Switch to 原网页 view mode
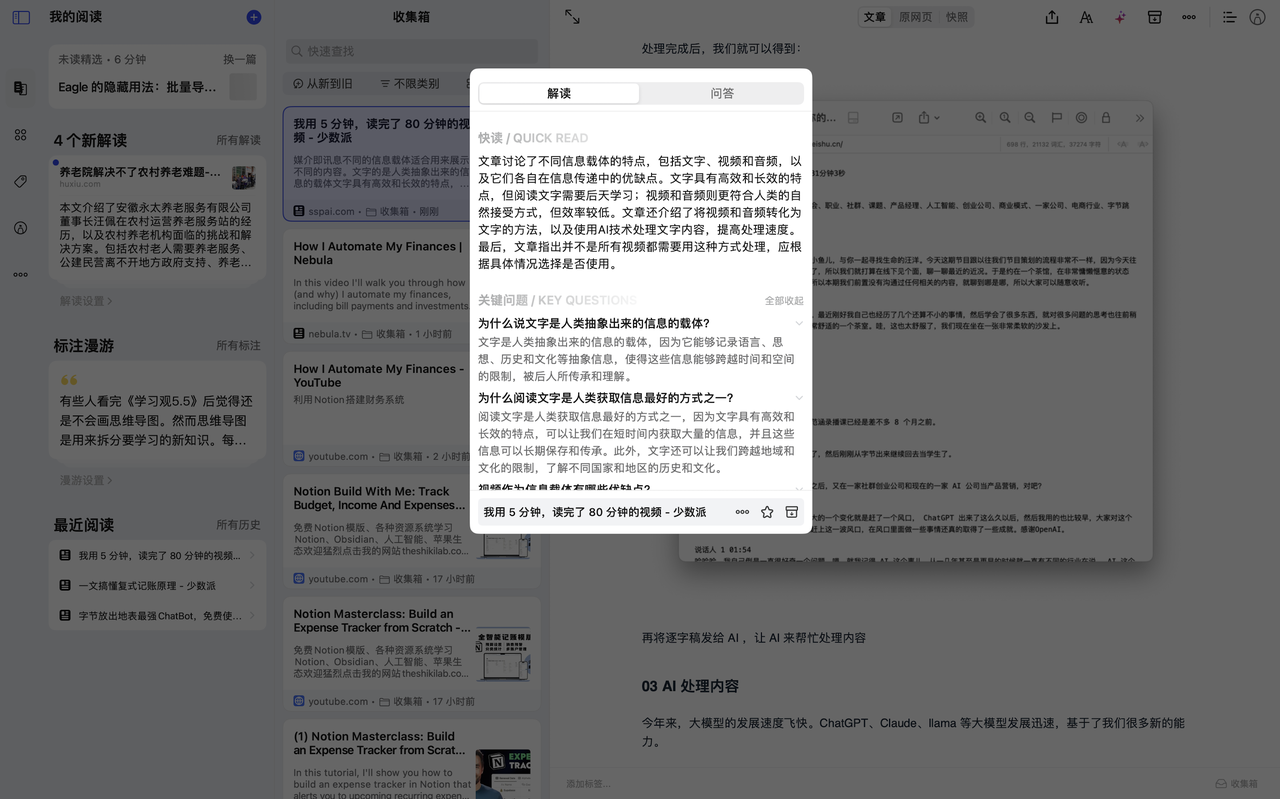This screenshot has width=1280, height=799. click(x=915, y=17)
